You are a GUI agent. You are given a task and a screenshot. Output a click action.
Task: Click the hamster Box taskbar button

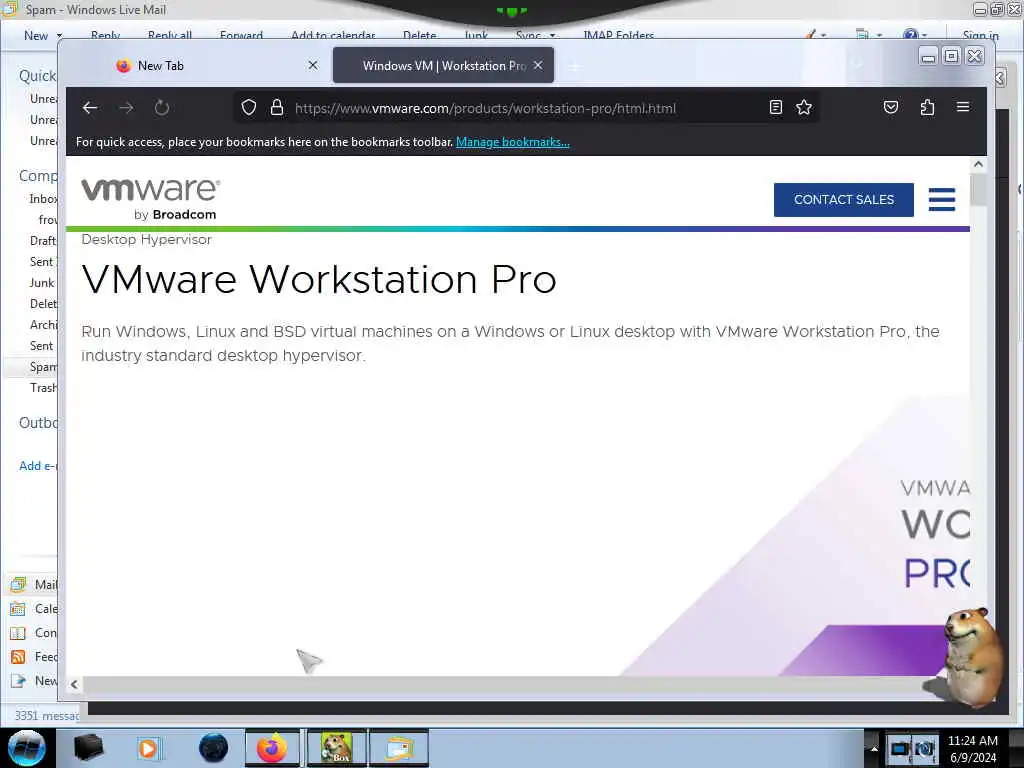click(x=337, y=748)
